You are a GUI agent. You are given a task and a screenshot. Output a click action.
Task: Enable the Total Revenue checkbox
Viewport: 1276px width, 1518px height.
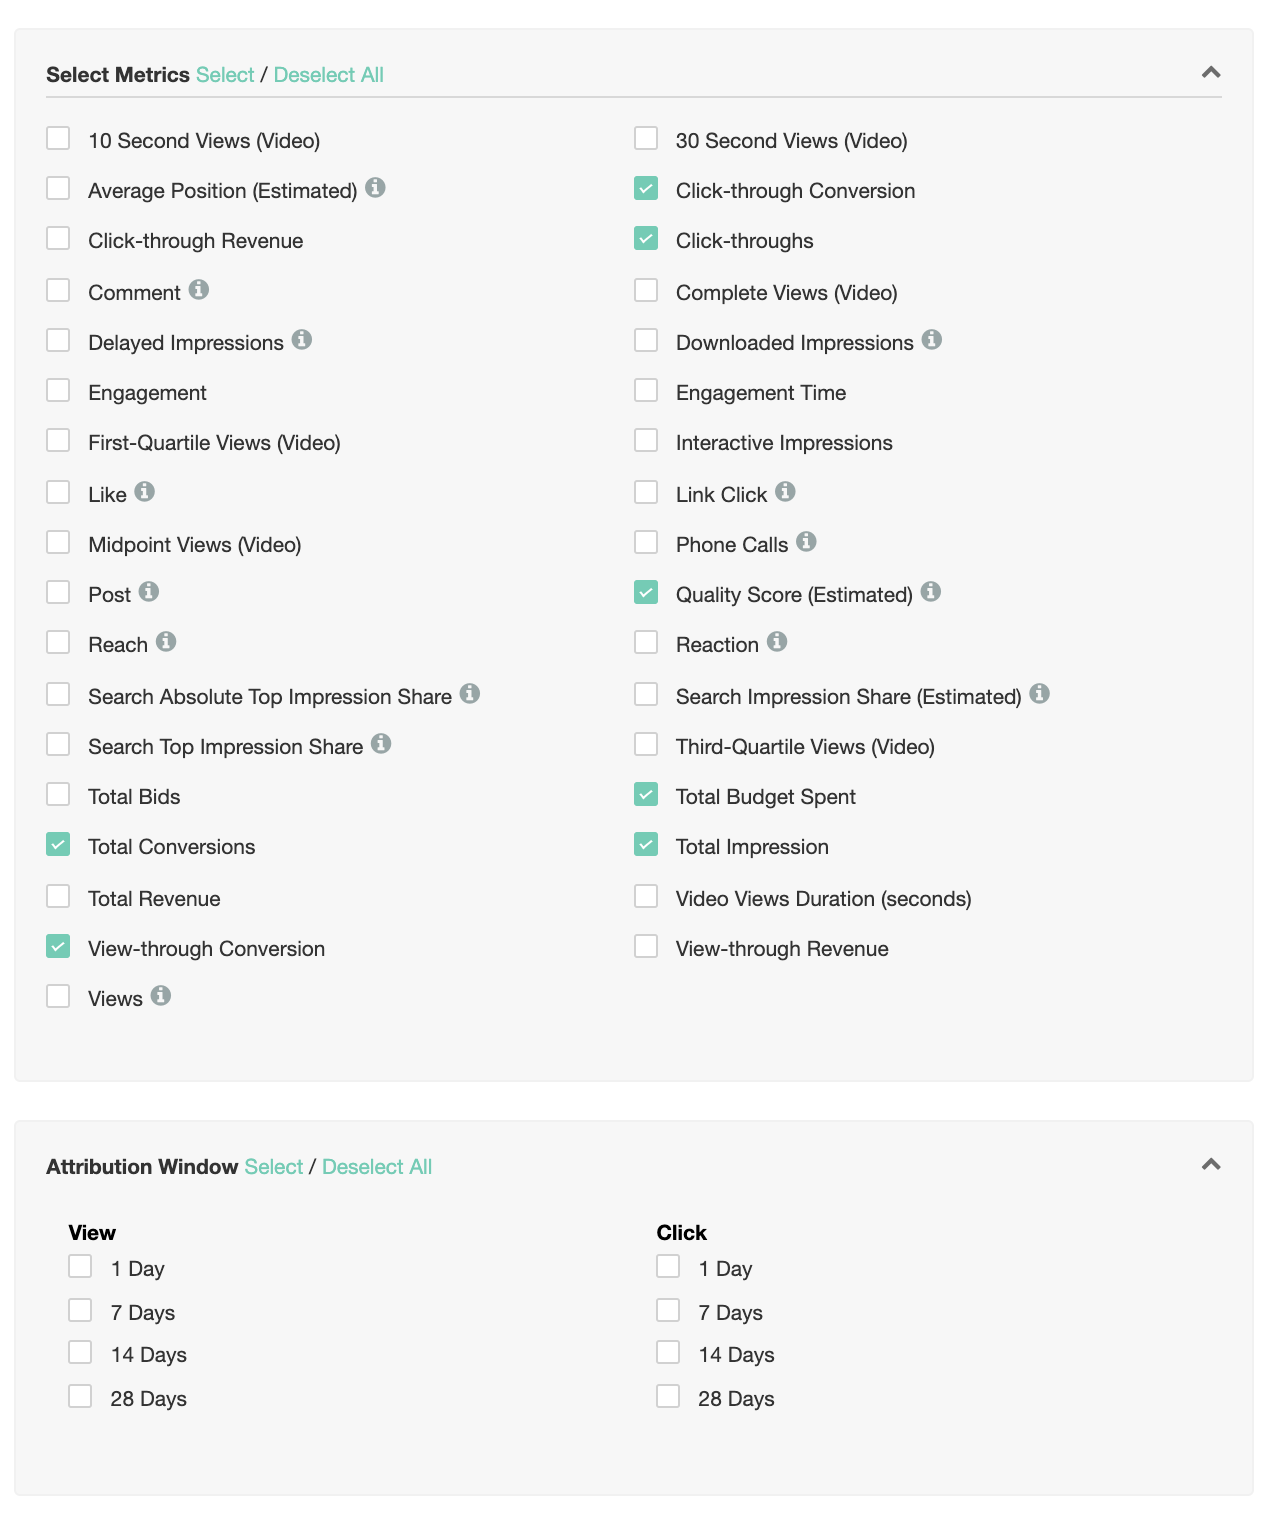58,897
